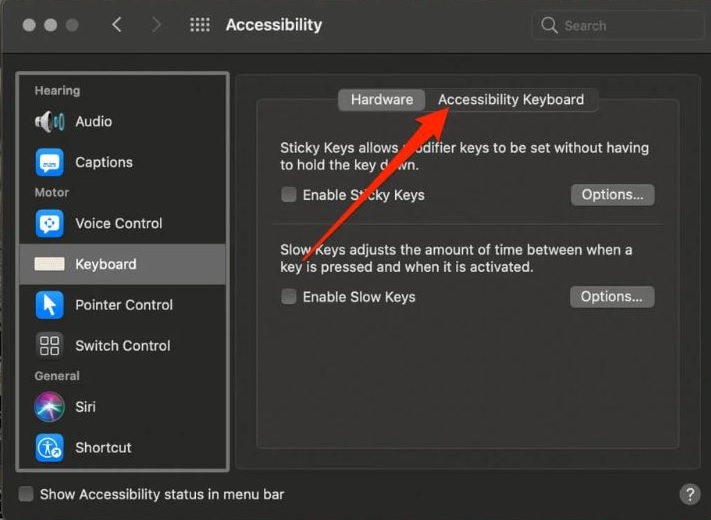
Task: Switch to the Hardware tab
Action: point(382,100)
